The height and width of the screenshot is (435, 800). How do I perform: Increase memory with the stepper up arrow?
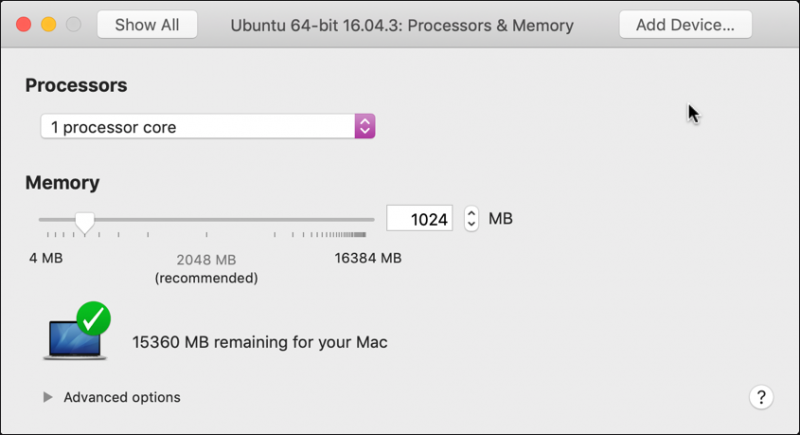click(x=472, y=212)
